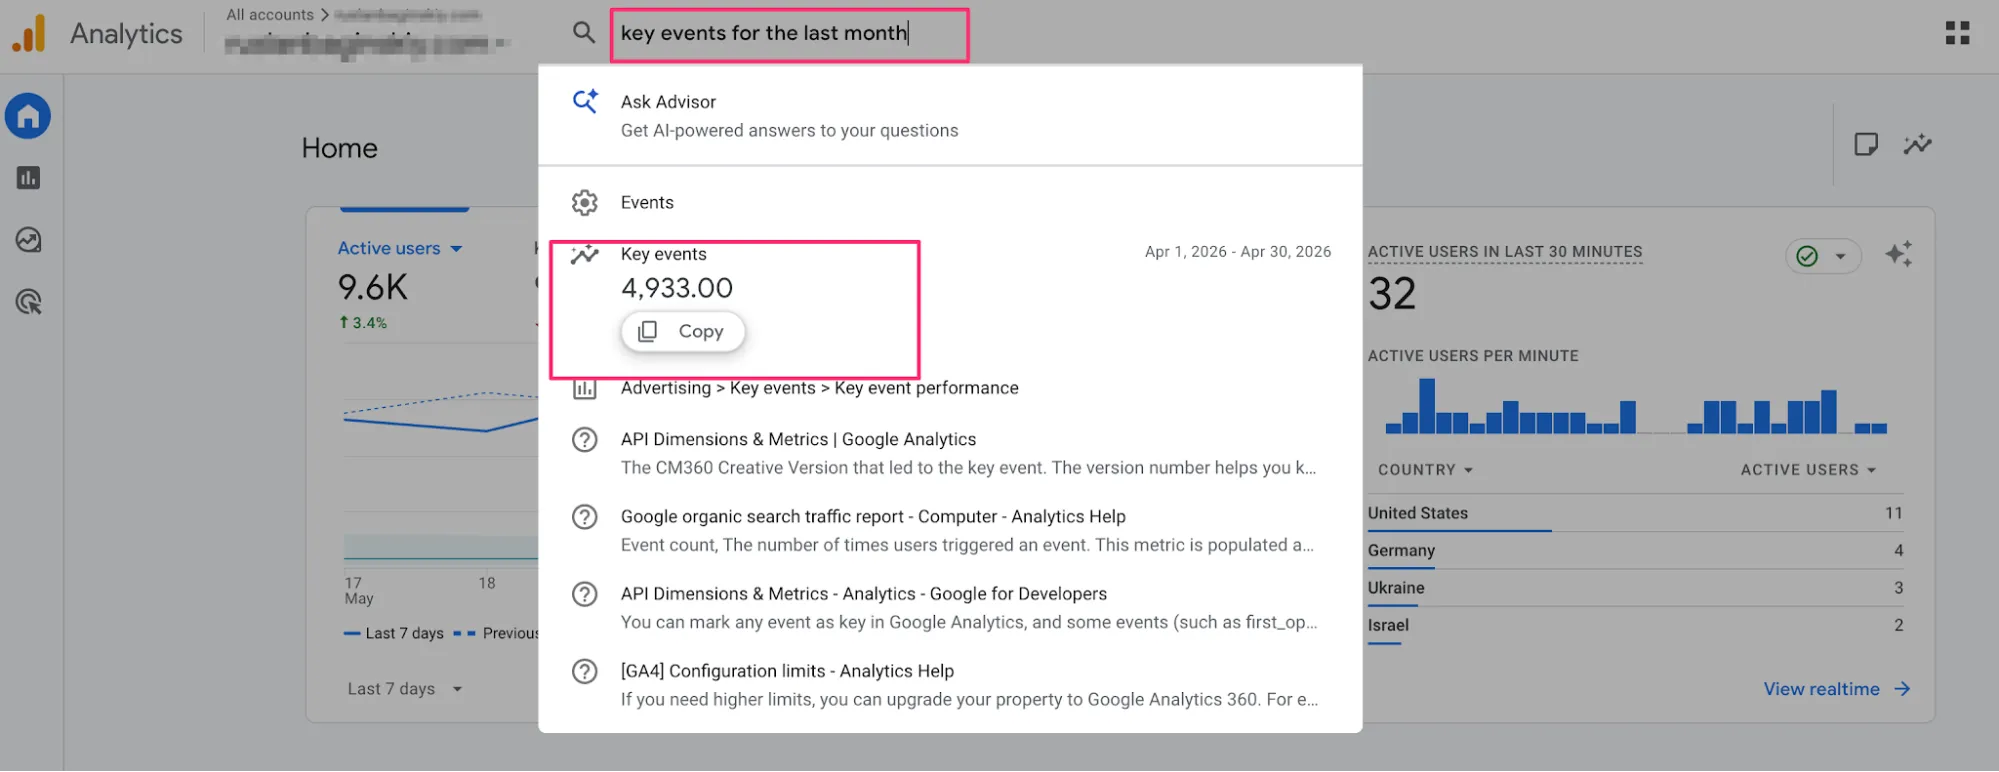The image size is (1999, 772).
Task: Open the green checkmark status dropdown
Action: click(1823, 256)
